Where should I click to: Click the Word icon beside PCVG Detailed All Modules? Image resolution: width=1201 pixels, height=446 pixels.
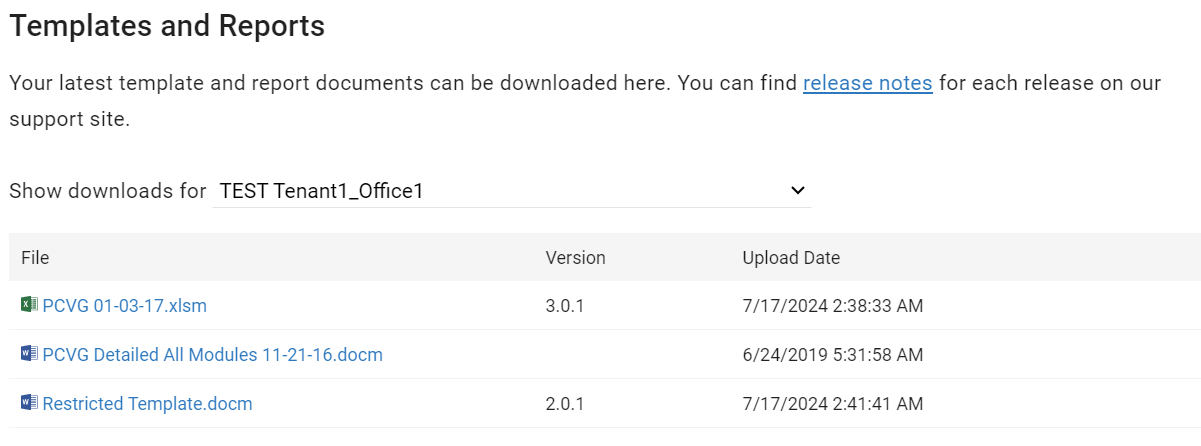tap(29, 354)
